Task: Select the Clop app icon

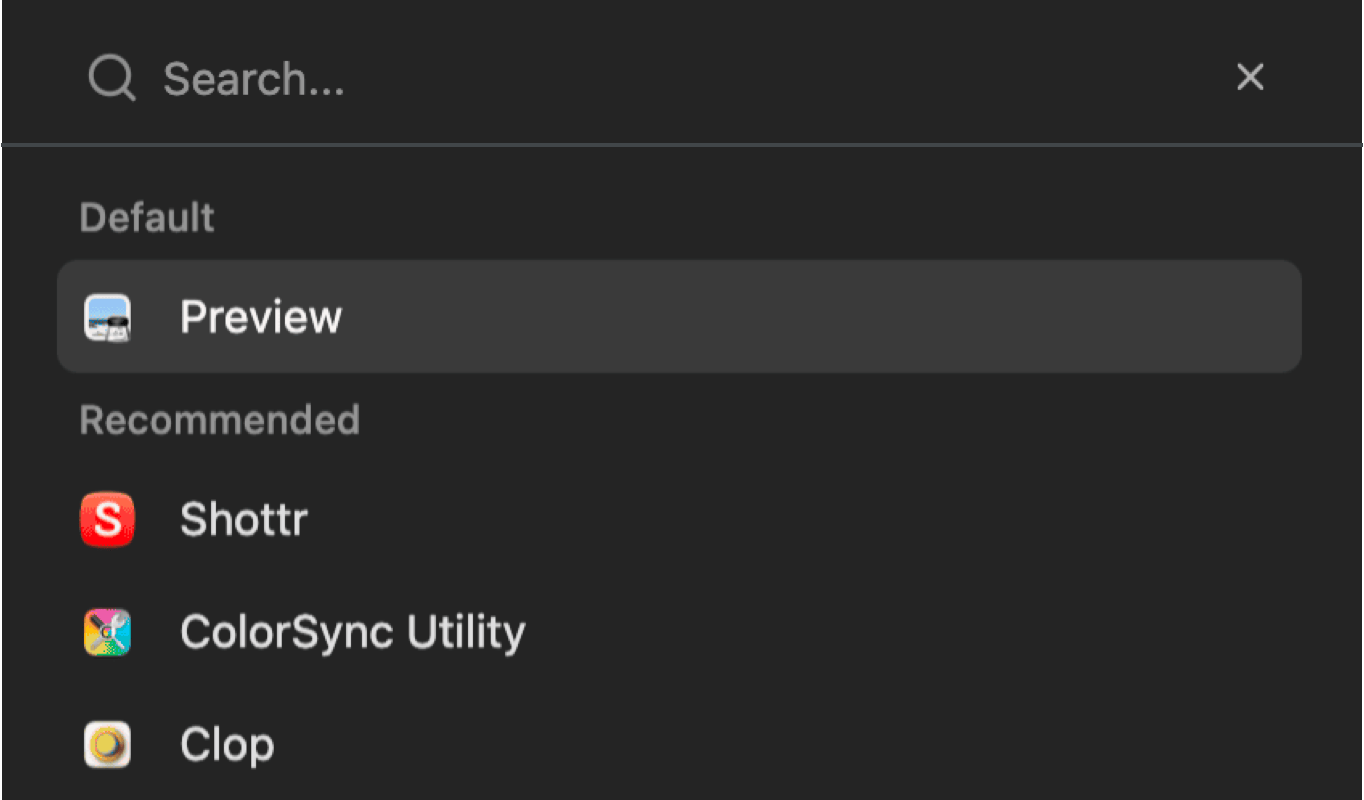Action: click(x=107, y=744)
